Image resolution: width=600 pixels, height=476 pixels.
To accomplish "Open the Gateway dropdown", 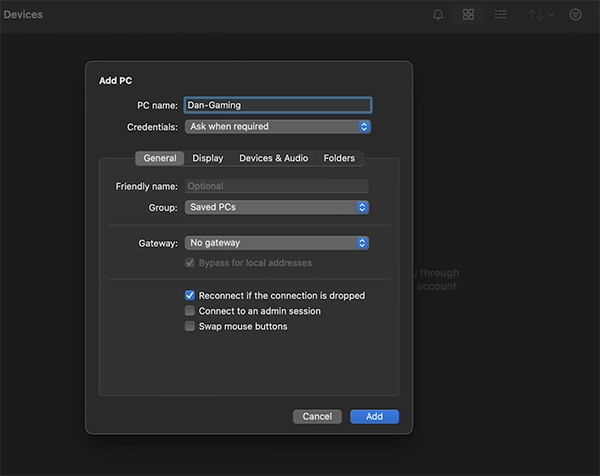I will 277,243.
